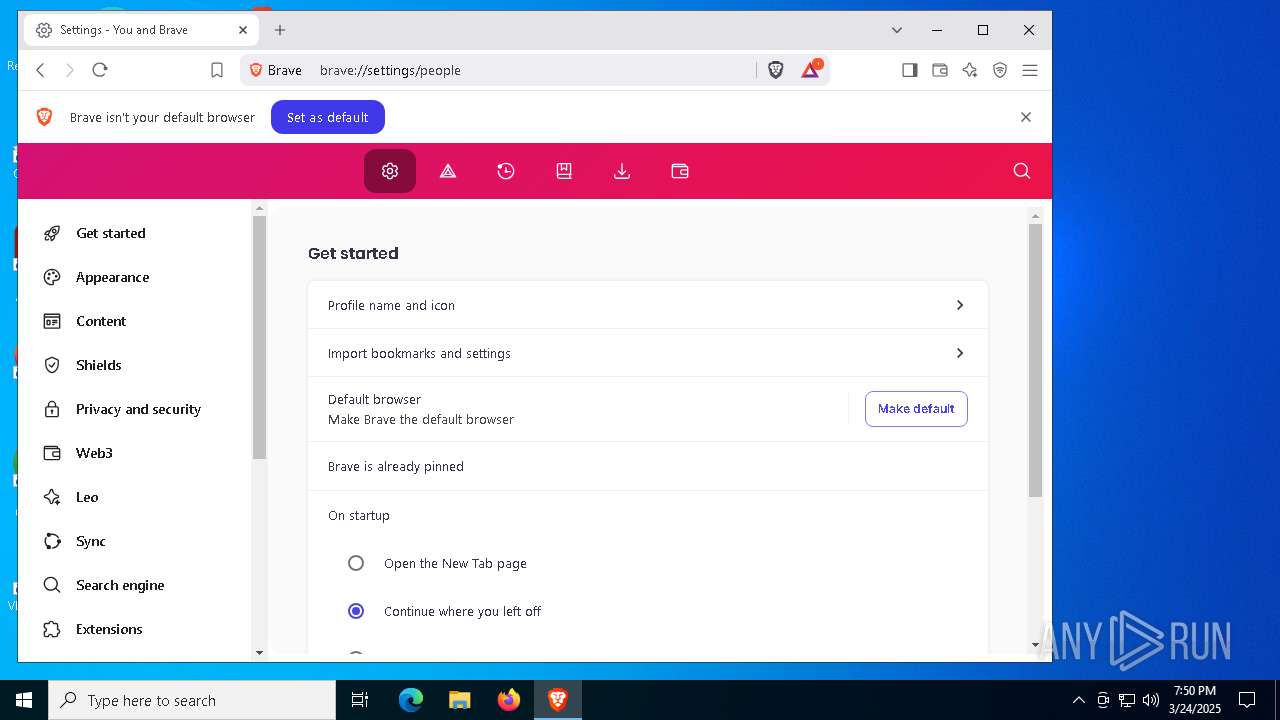Select Continue where you left off radio
The image size is (1280, 720).
(356, 611)
